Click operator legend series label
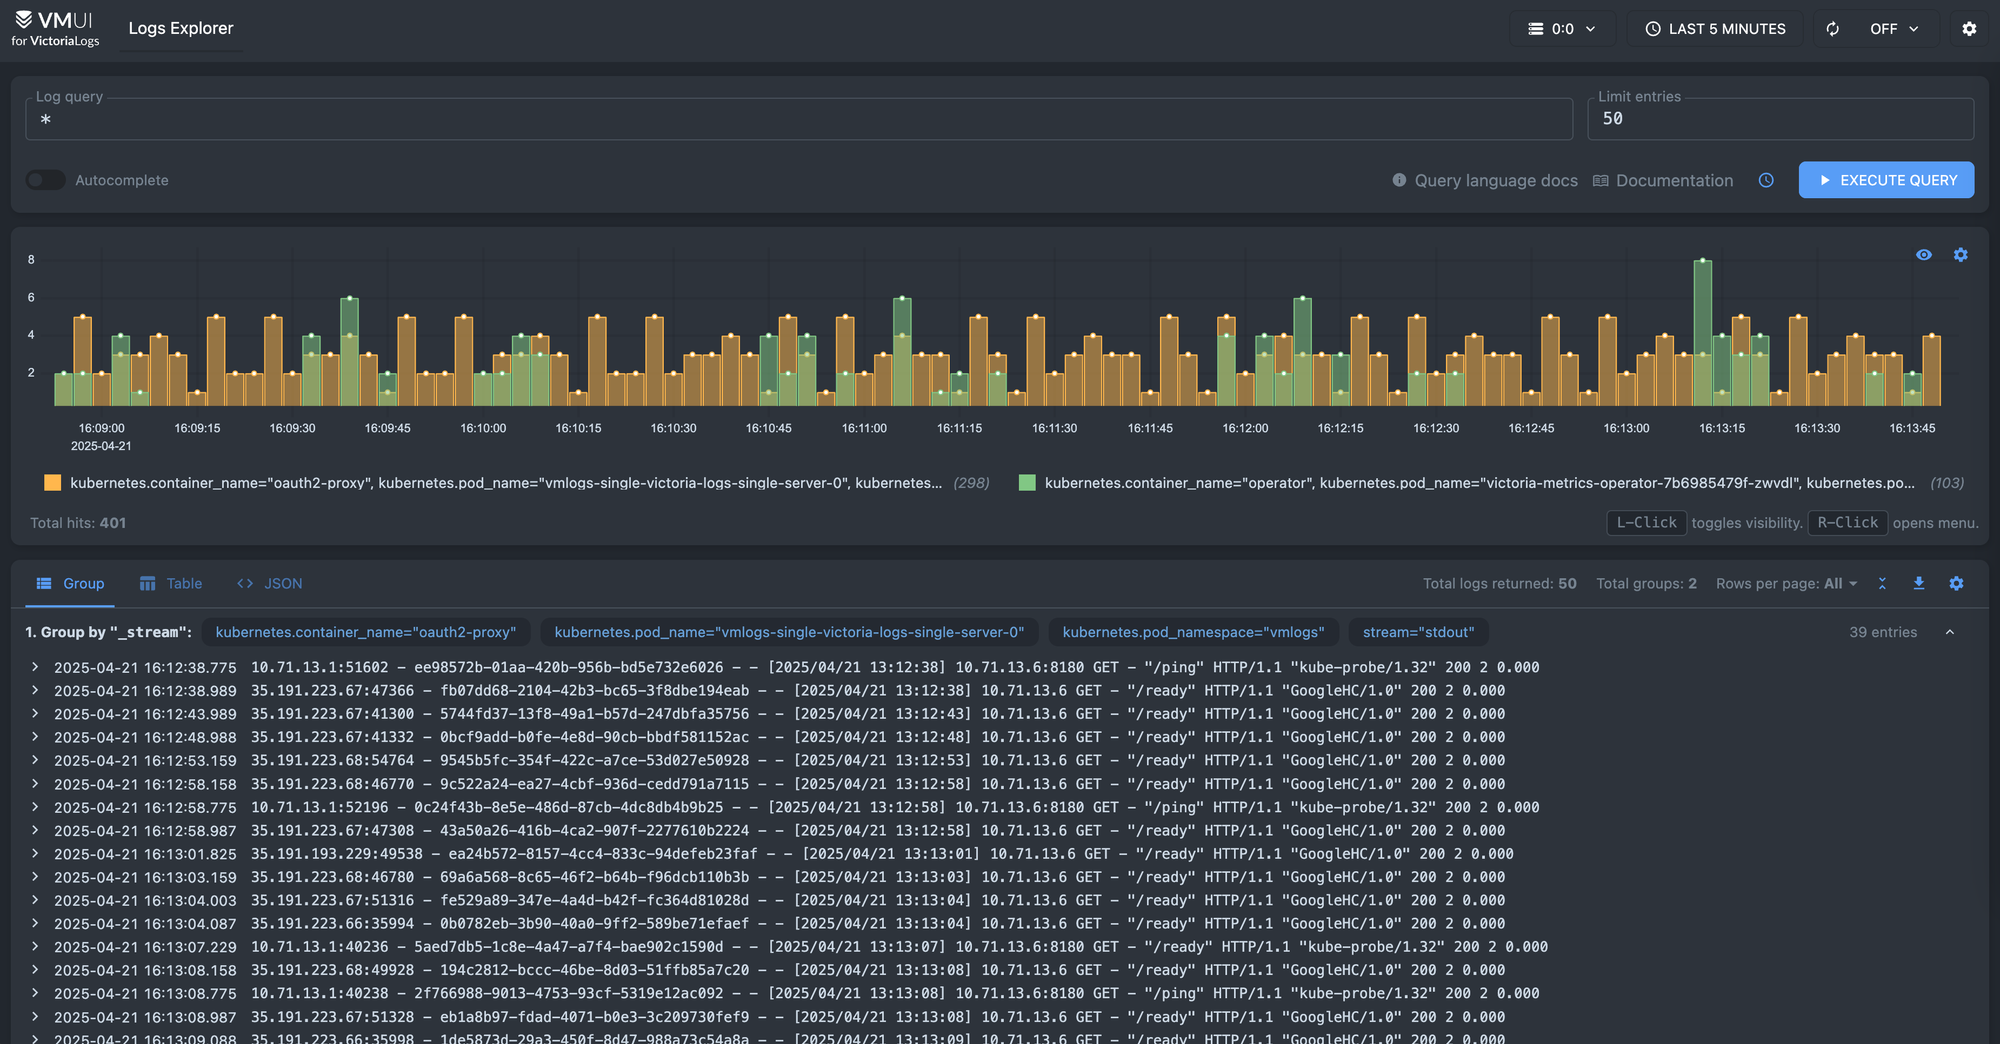This screenshot has height=1044, width=2000. point(1480,483)
